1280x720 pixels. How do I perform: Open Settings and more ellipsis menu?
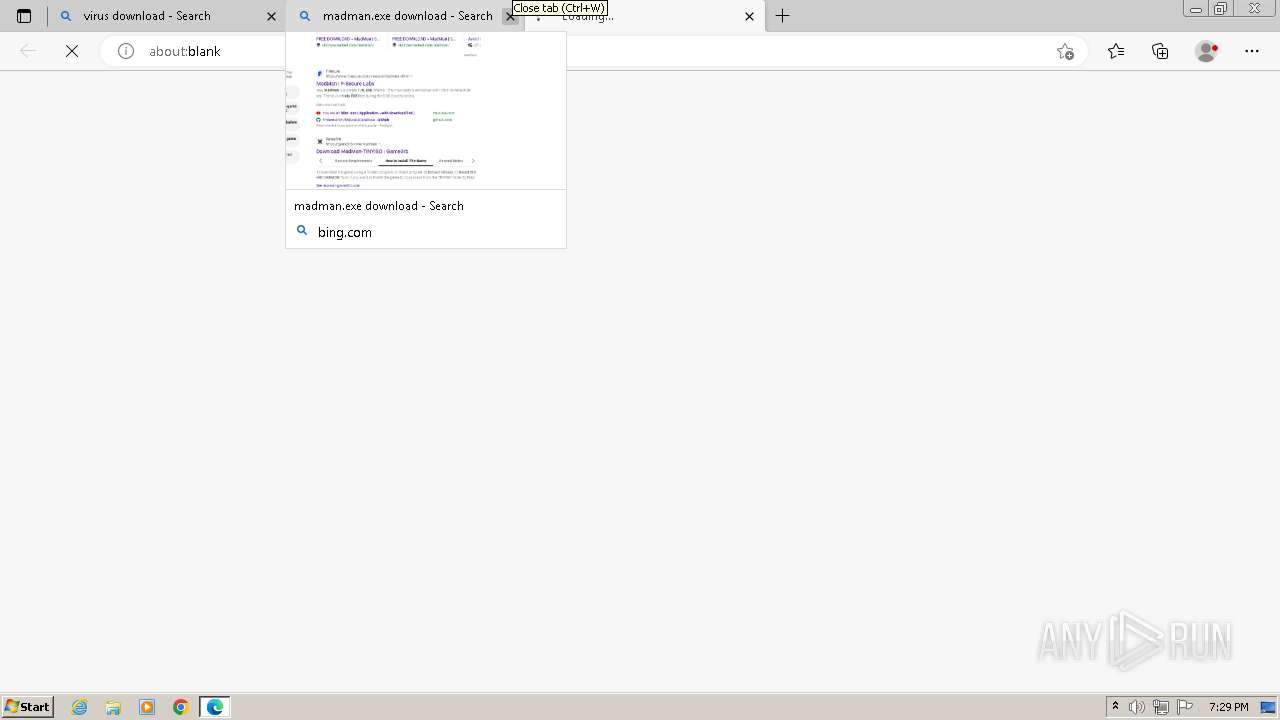(1252, 51)
